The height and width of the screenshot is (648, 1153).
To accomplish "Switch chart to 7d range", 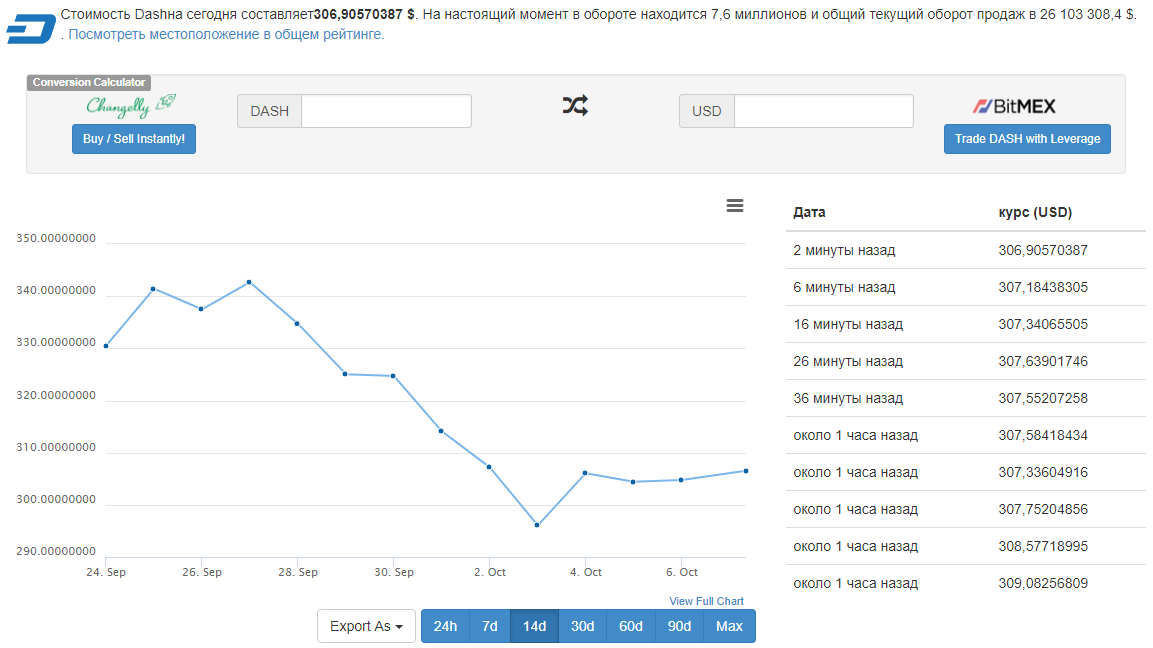I will click(490, 626).
